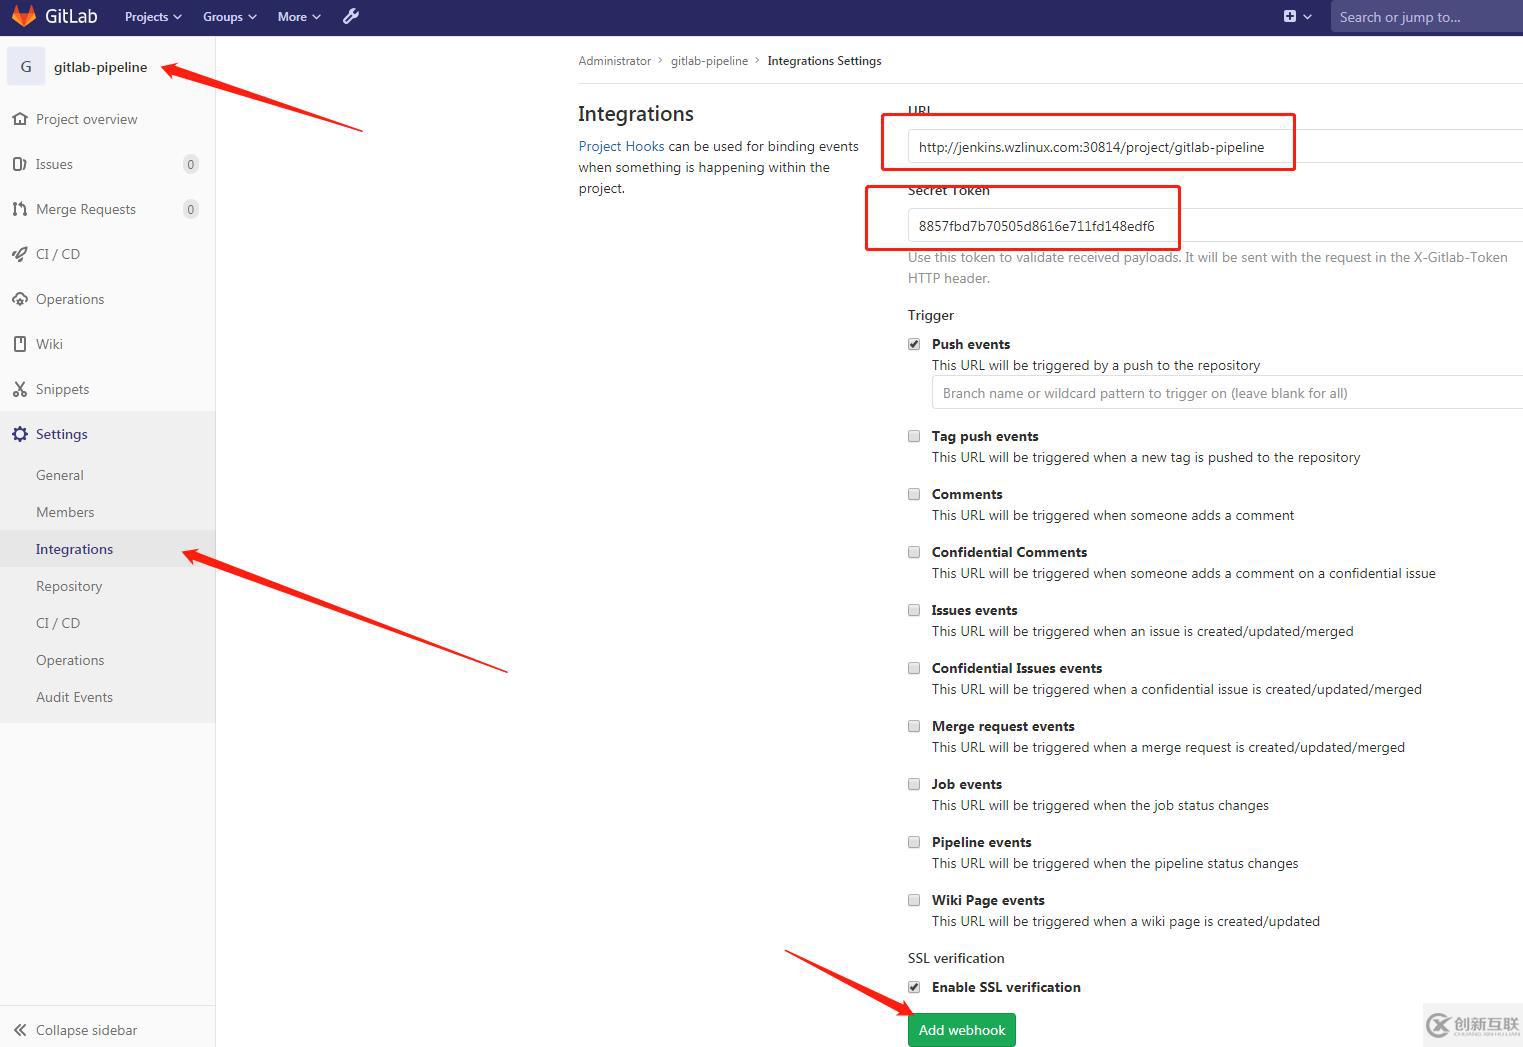Enable Wiki Page events trigger
1523x1047 pixels.
(x=914, y=900)
